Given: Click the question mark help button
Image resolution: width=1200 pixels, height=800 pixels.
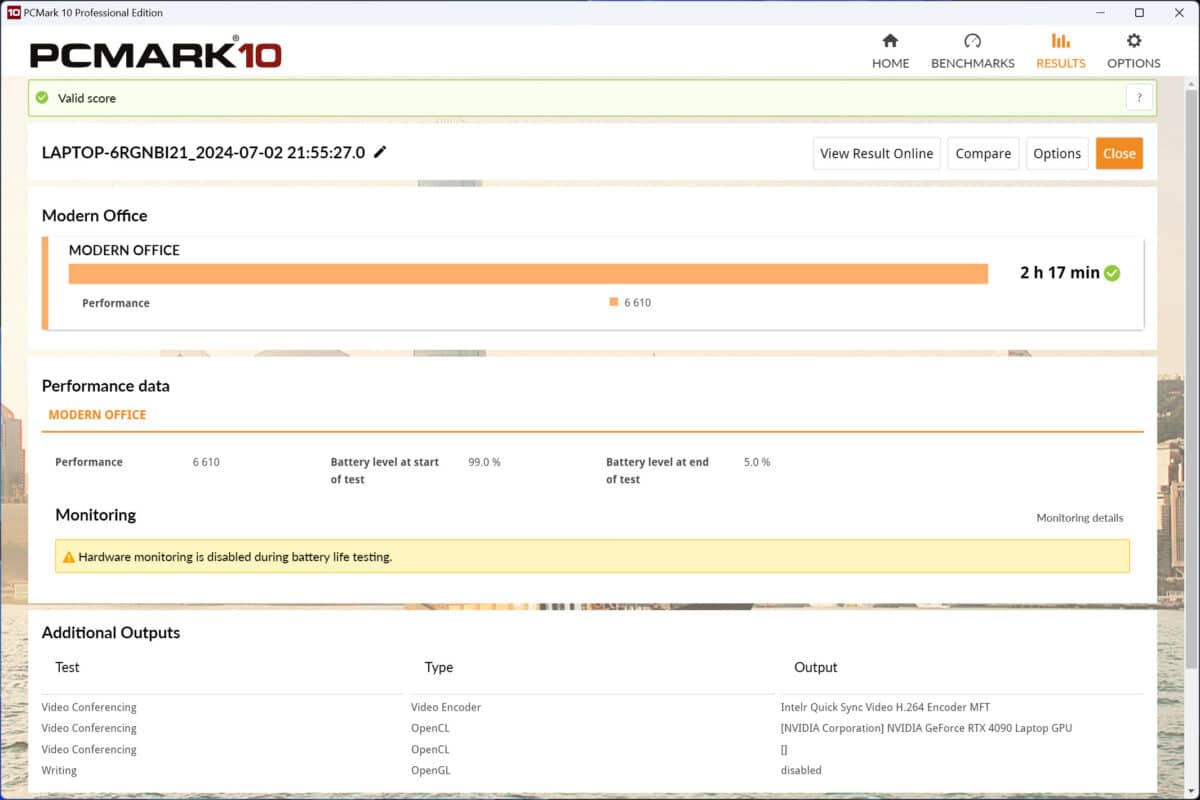Looking at the screenshot, I should (1139, 98).
